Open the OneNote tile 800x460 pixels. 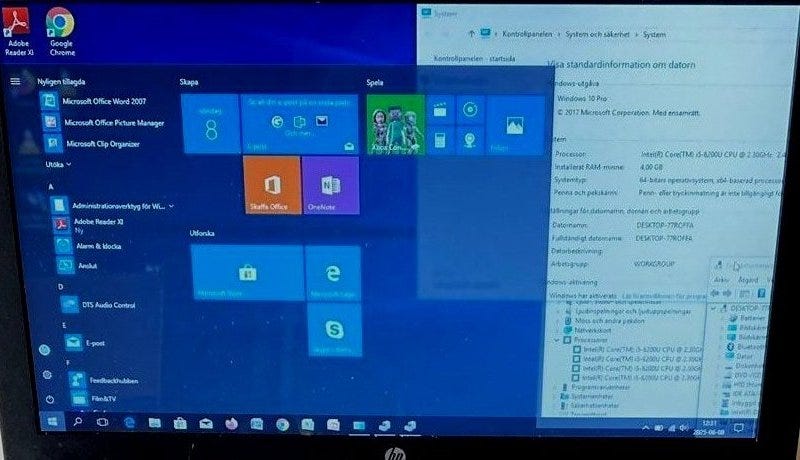pyautogui.click(x=331, y=186)
